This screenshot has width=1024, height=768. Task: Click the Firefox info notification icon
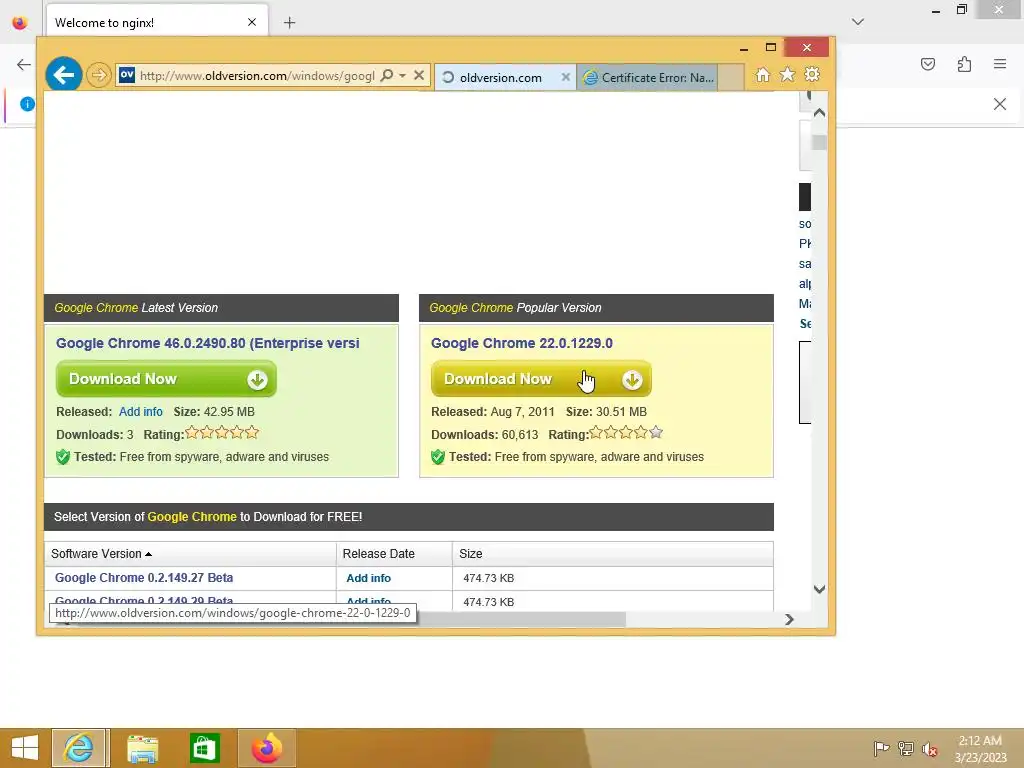pos(27,104)
